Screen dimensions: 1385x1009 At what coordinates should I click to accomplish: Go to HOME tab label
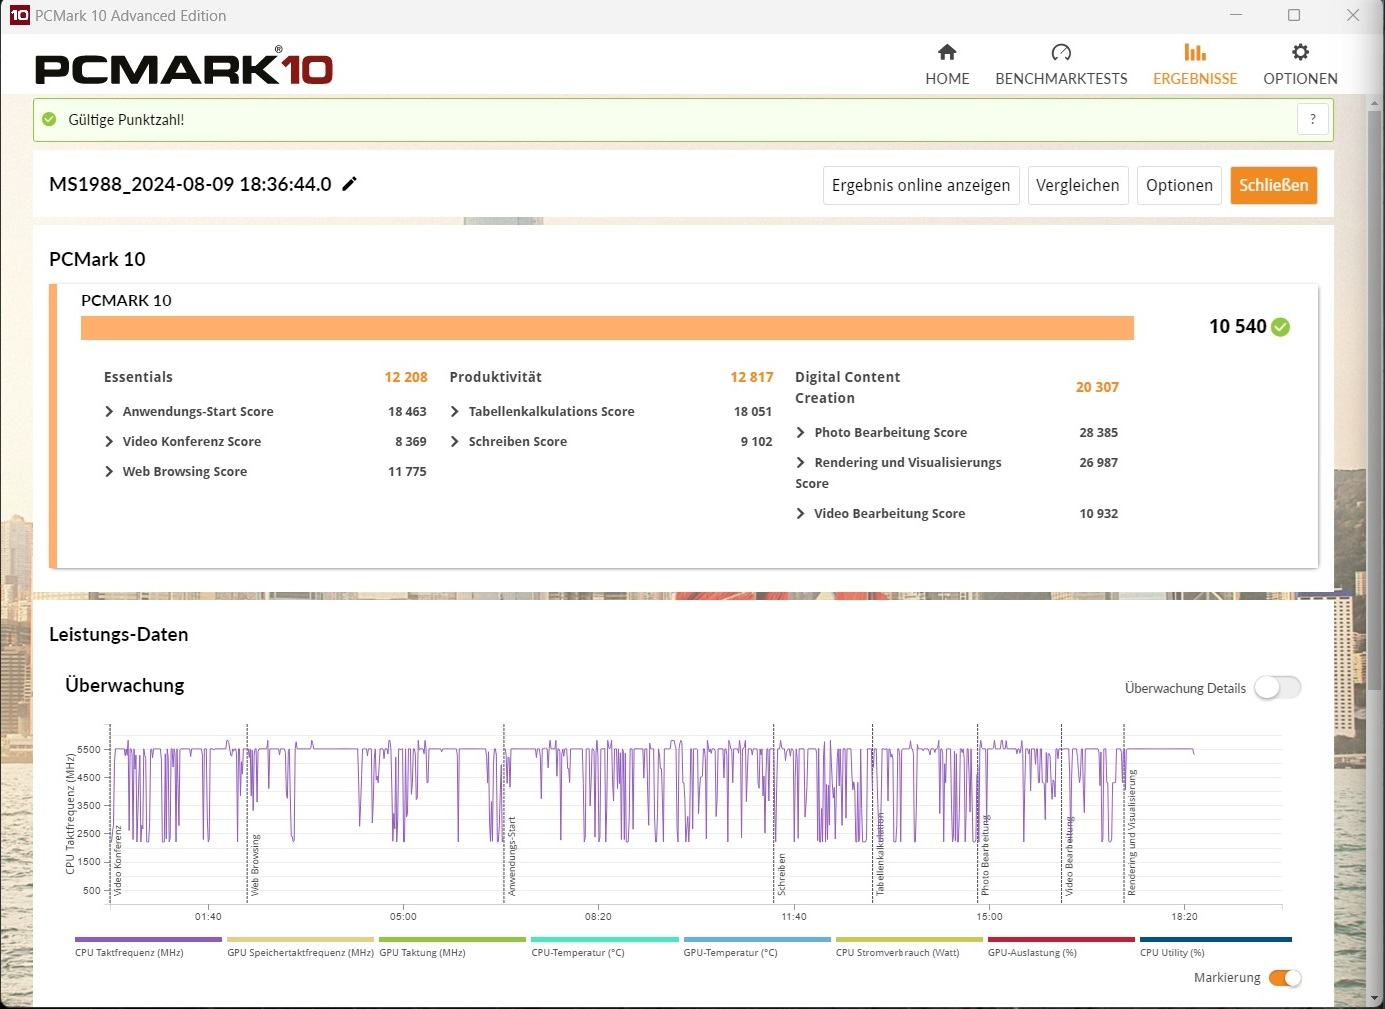tap(947, 78)
